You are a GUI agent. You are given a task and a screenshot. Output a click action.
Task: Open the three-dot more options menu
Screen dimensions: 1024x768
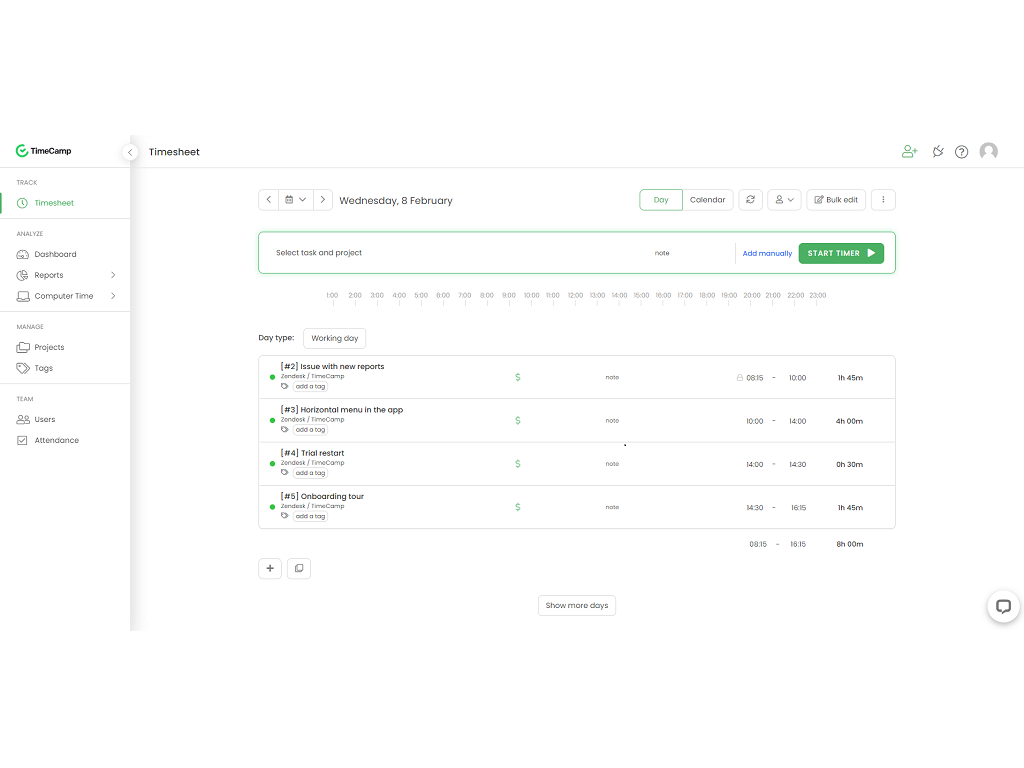(883, 200)
